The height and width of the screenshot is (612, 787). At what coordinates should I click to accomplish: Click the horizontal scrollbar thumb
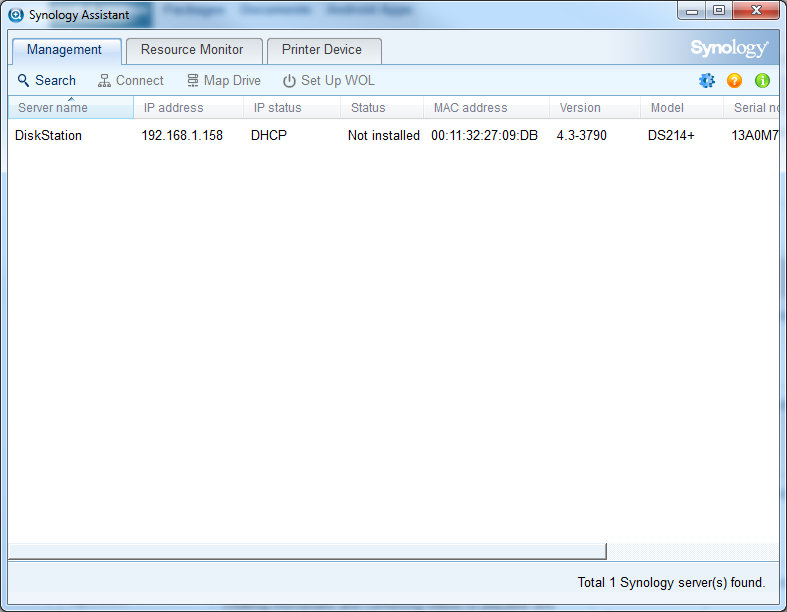point(308,551)
